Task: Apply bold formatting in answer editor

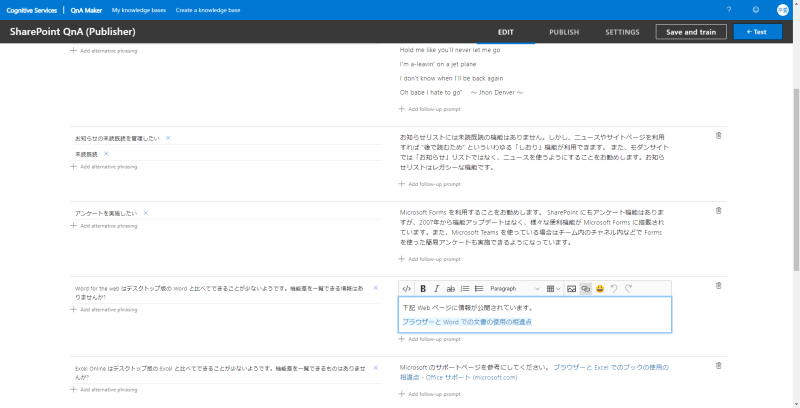Action: 423,289
